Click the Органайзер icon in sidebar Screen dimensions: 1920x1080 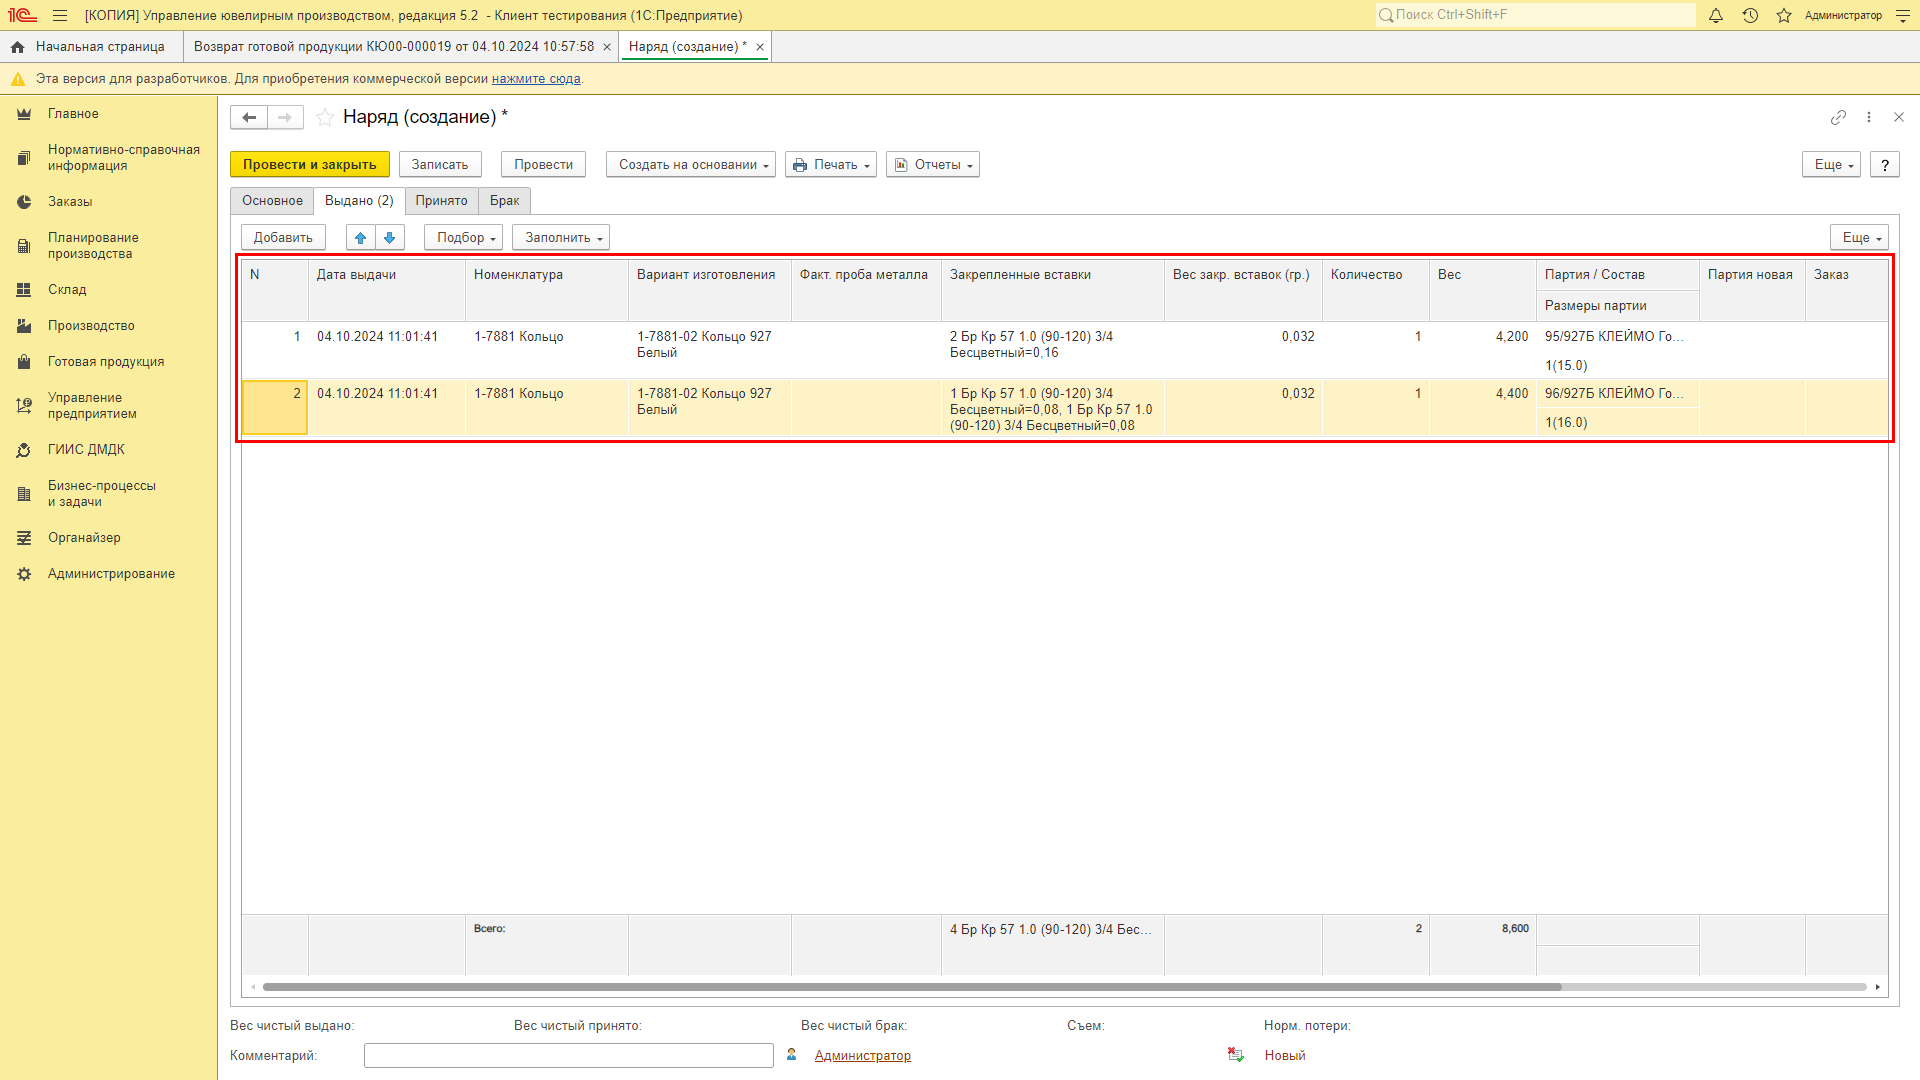click(x=24, y=538)
